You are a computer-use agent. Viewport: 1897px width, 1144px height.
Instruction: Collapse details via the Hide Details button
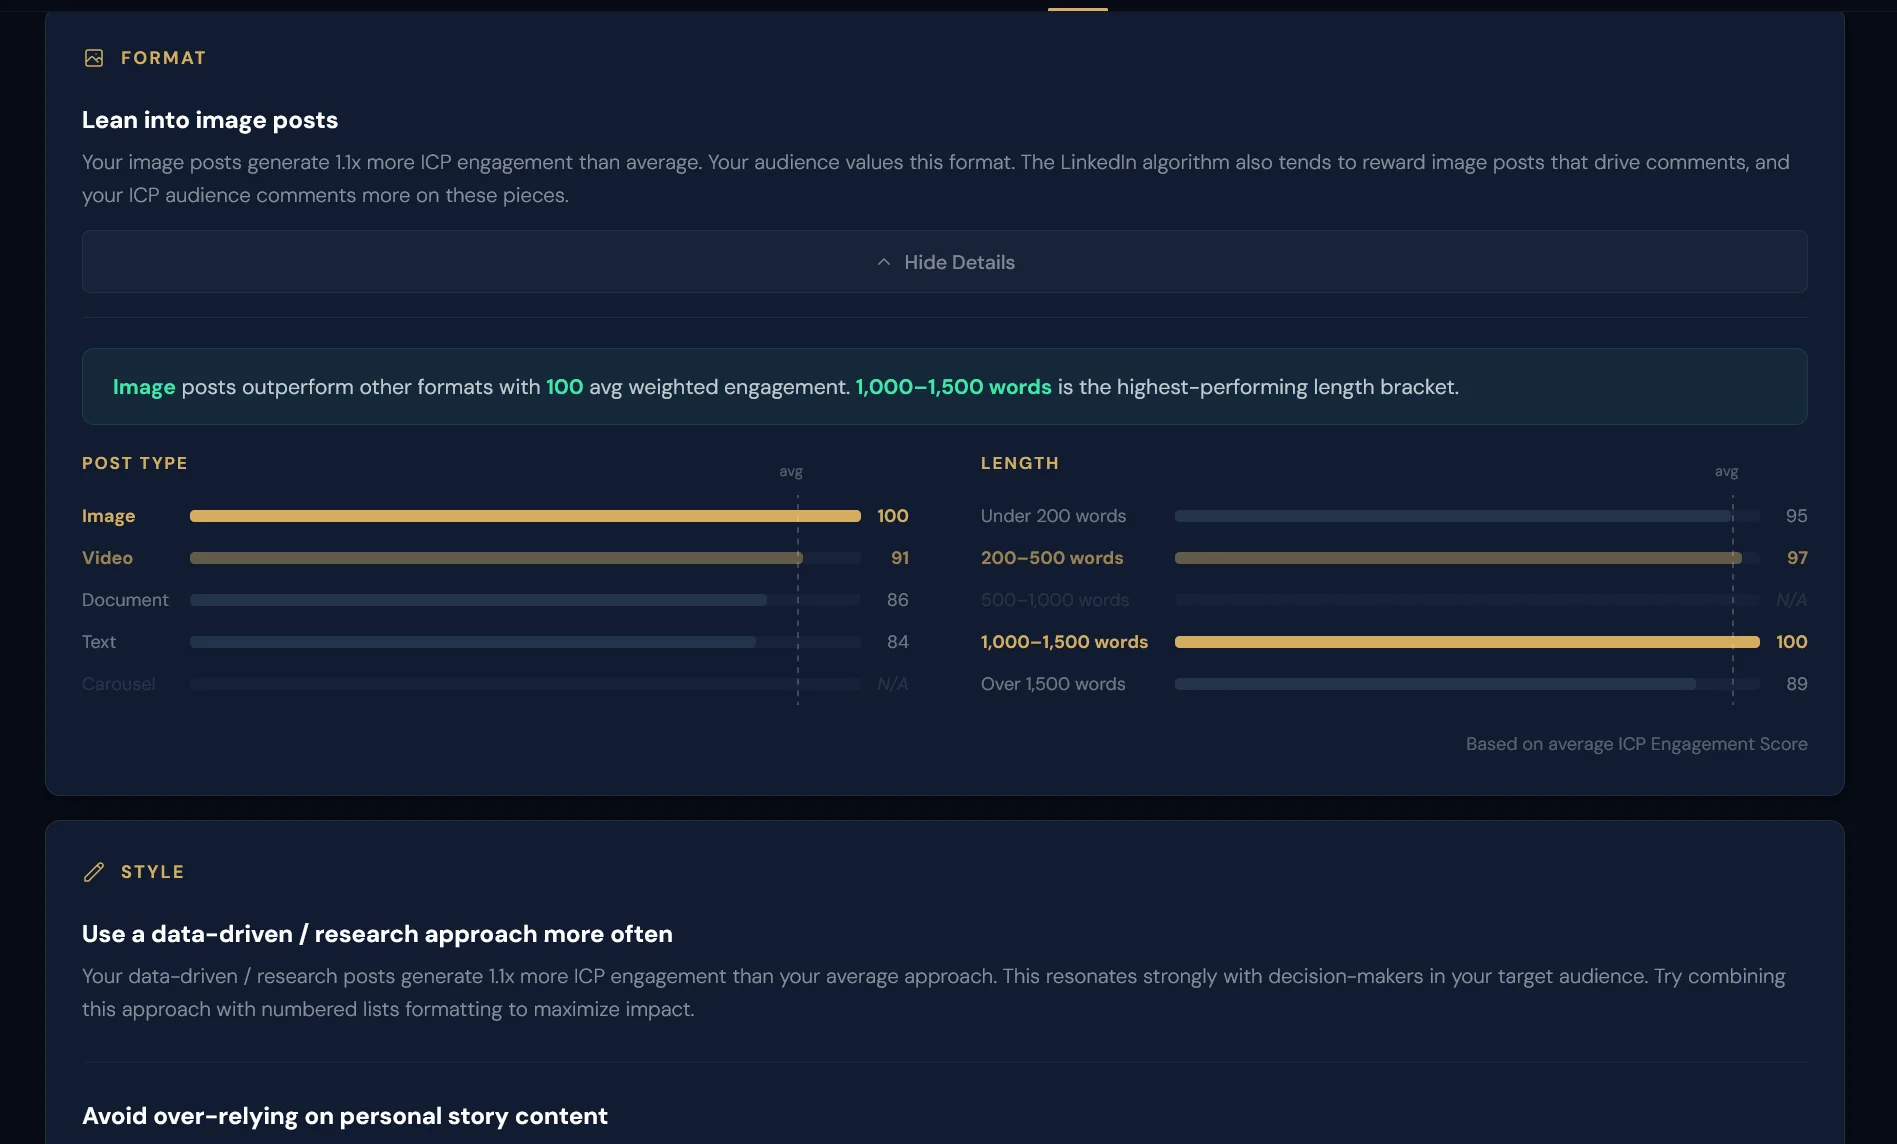coord(945,262)
